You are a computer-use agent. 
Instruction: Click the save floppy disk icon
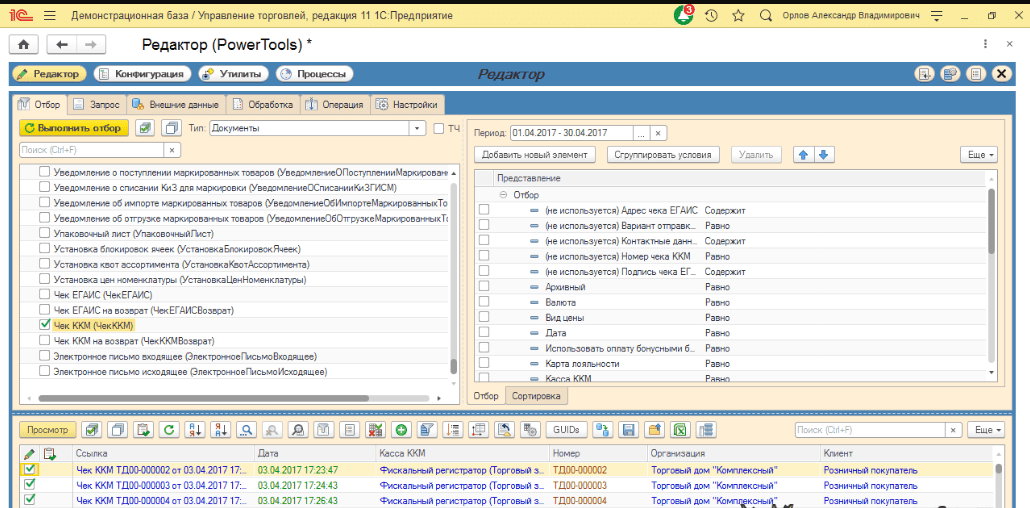[629, 430]
